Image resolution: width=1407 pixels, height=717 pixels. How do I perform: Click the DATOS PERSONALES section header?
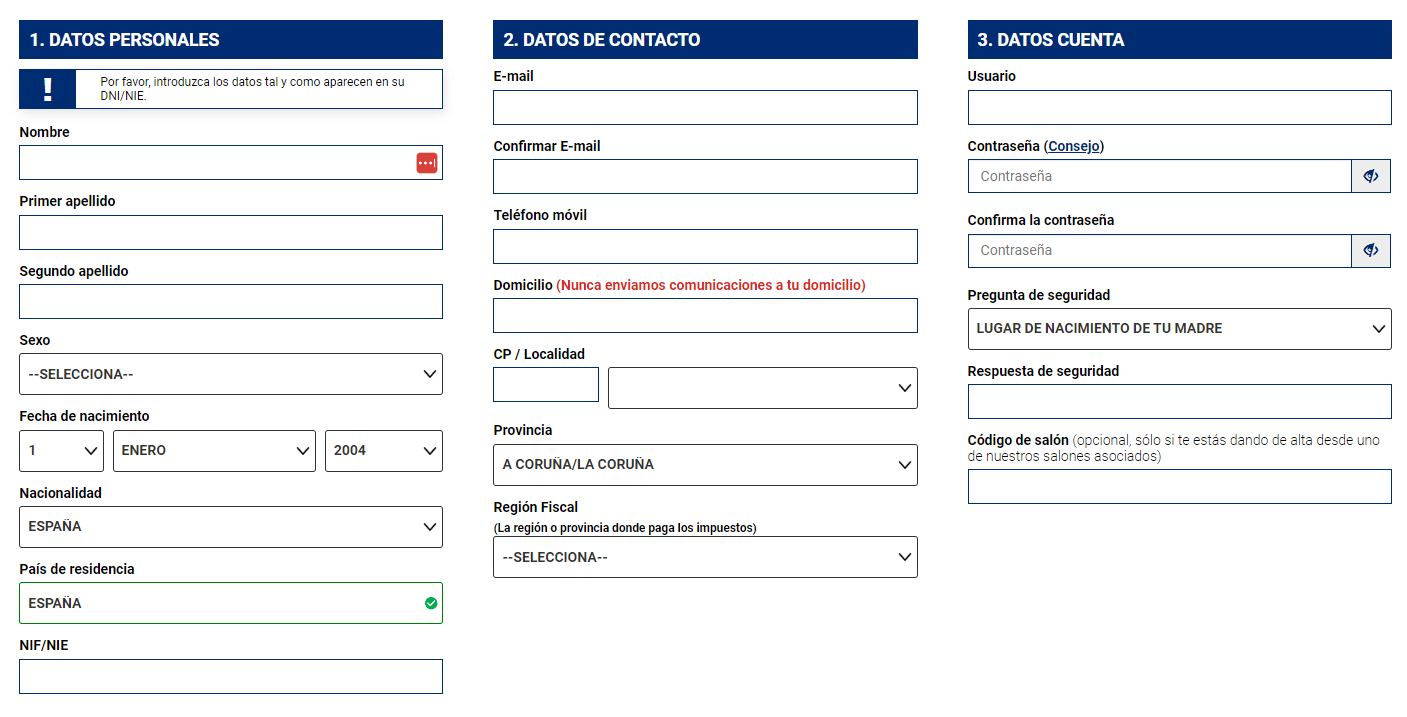click(x=231, y=39)
